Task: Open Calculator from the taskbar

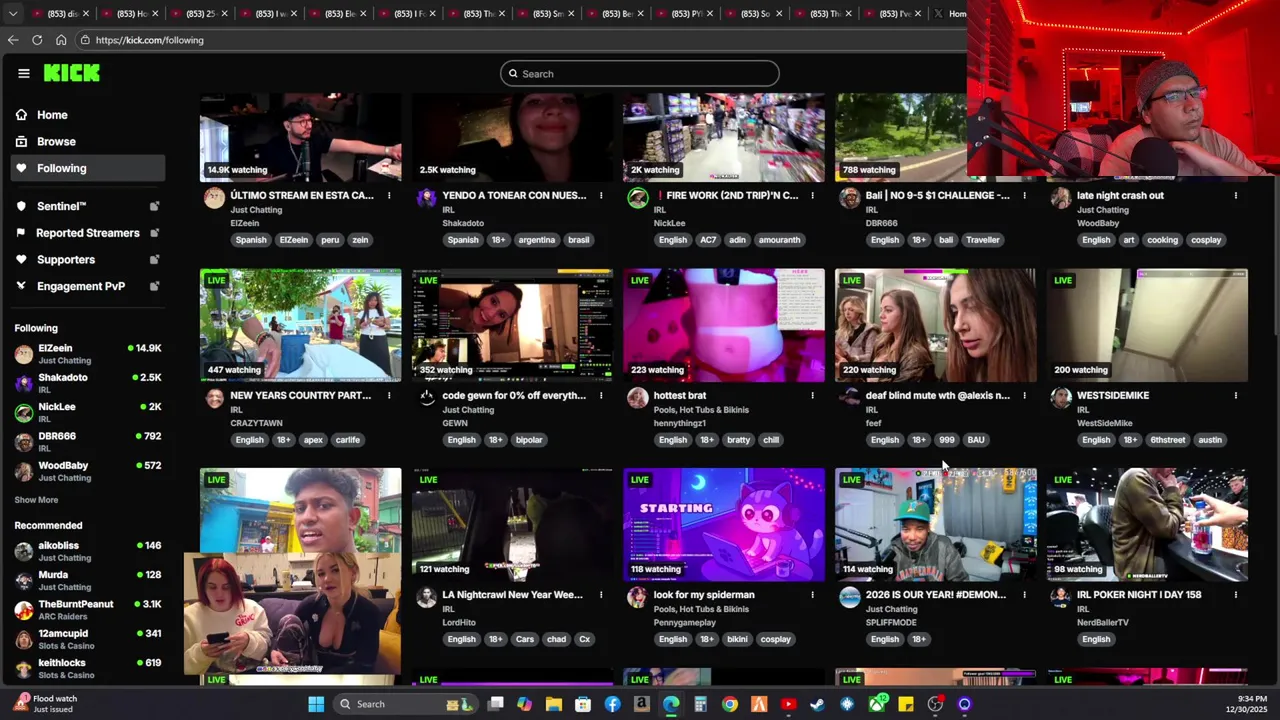Action: tap(700, 704)
